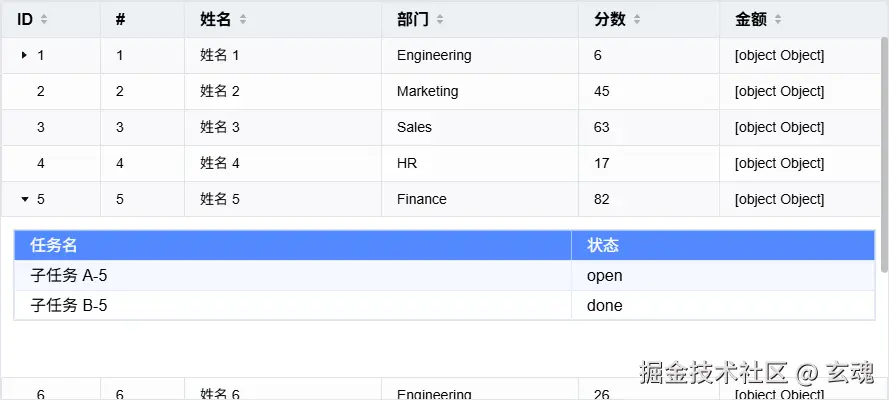Screen dimensions: 889x401
Task: Select the Sales cell in row 3
Action: coord(414,127)
